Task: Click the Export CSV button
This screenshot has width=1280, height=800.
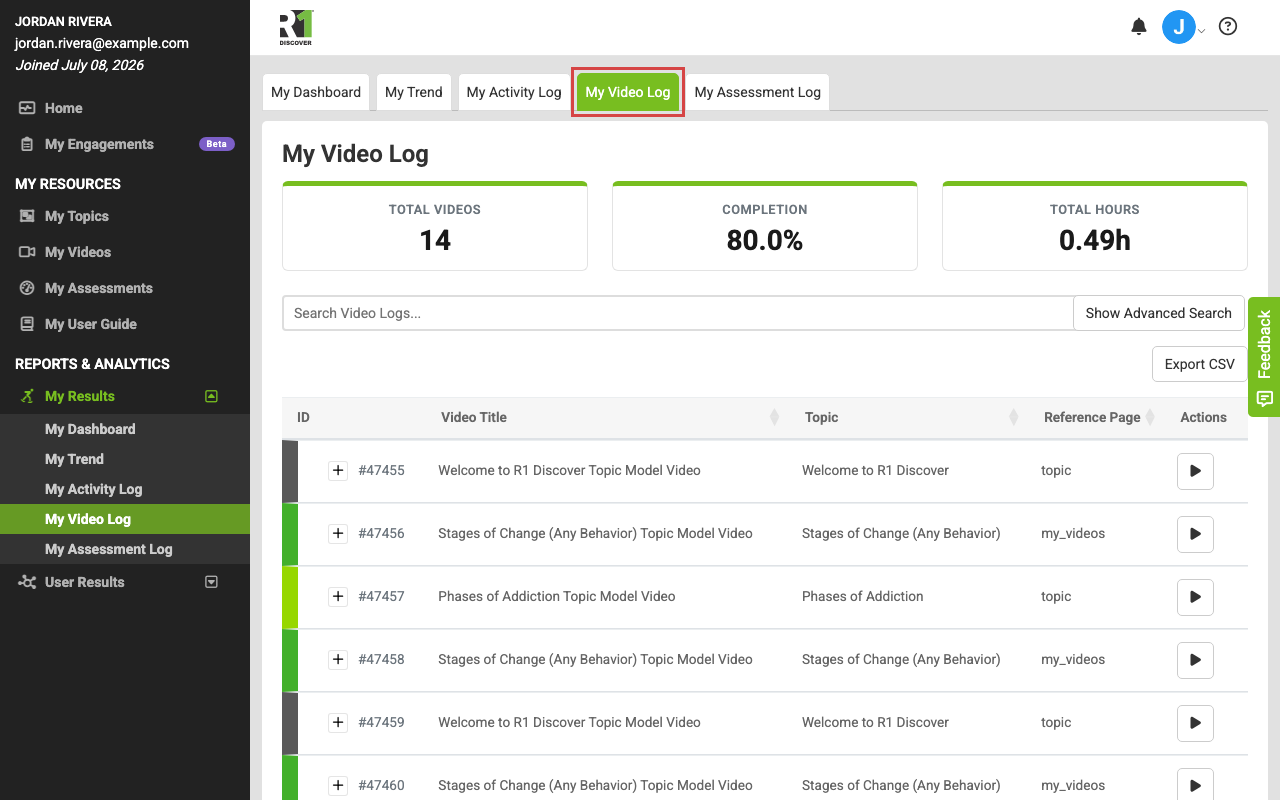Action: coord(1199,364)
